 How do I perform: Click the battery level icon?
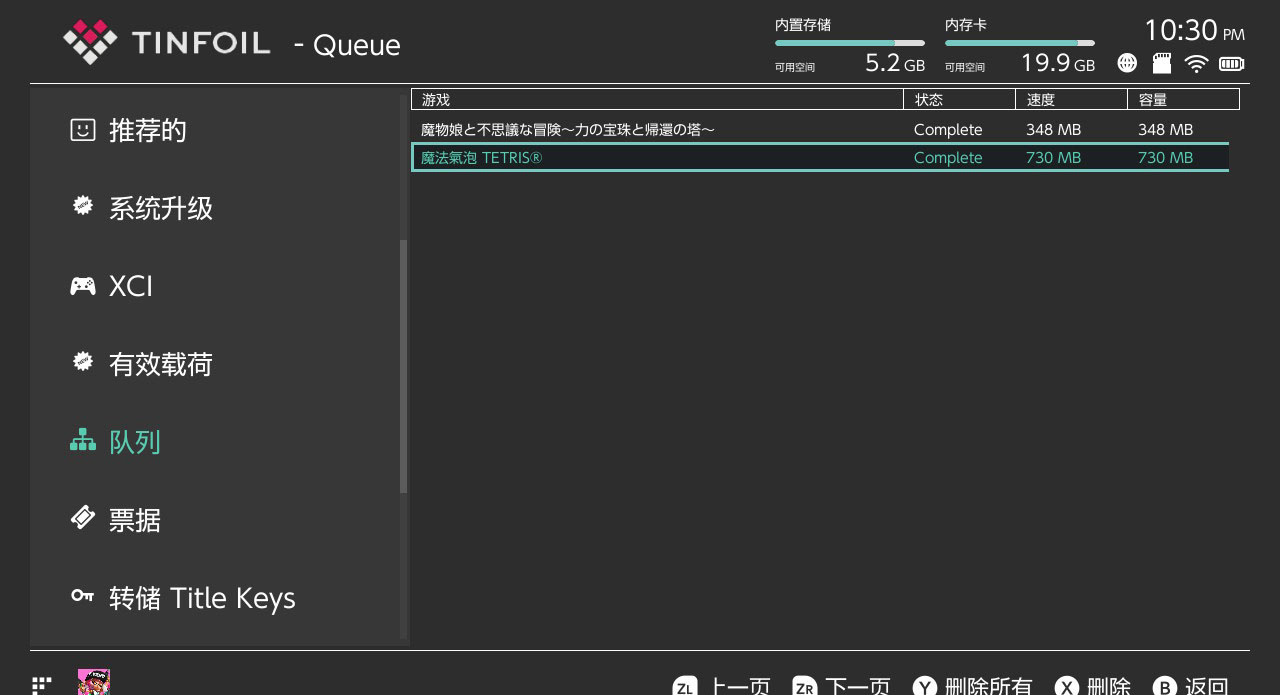click(1231, 64)
